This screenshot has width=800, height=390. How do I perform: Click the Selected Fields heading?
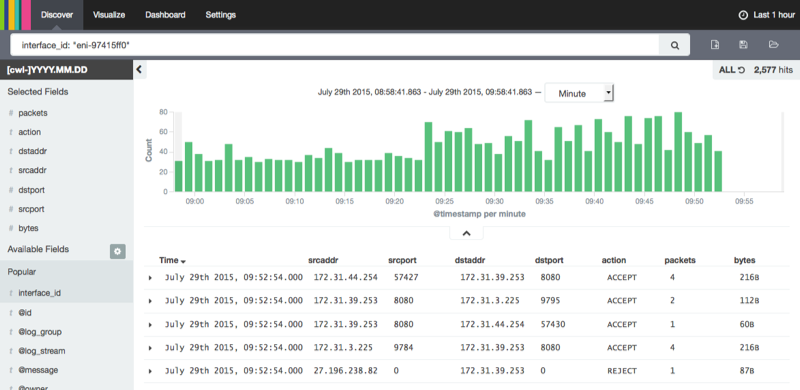pos(38,92)
